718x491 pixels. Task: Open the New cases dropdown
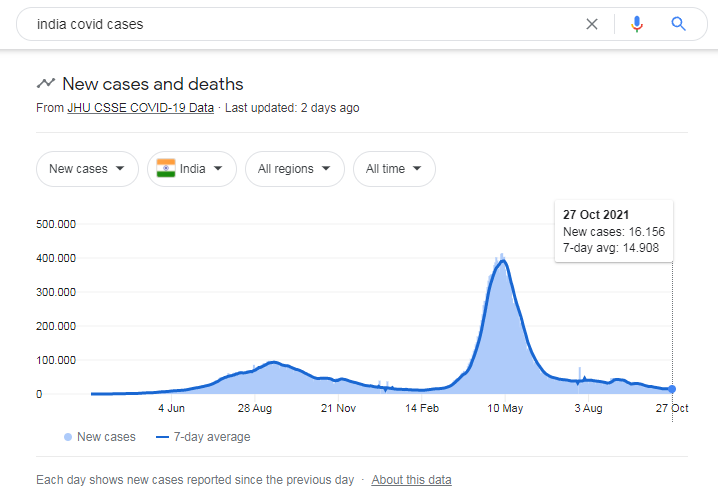[x=87, y=169]
